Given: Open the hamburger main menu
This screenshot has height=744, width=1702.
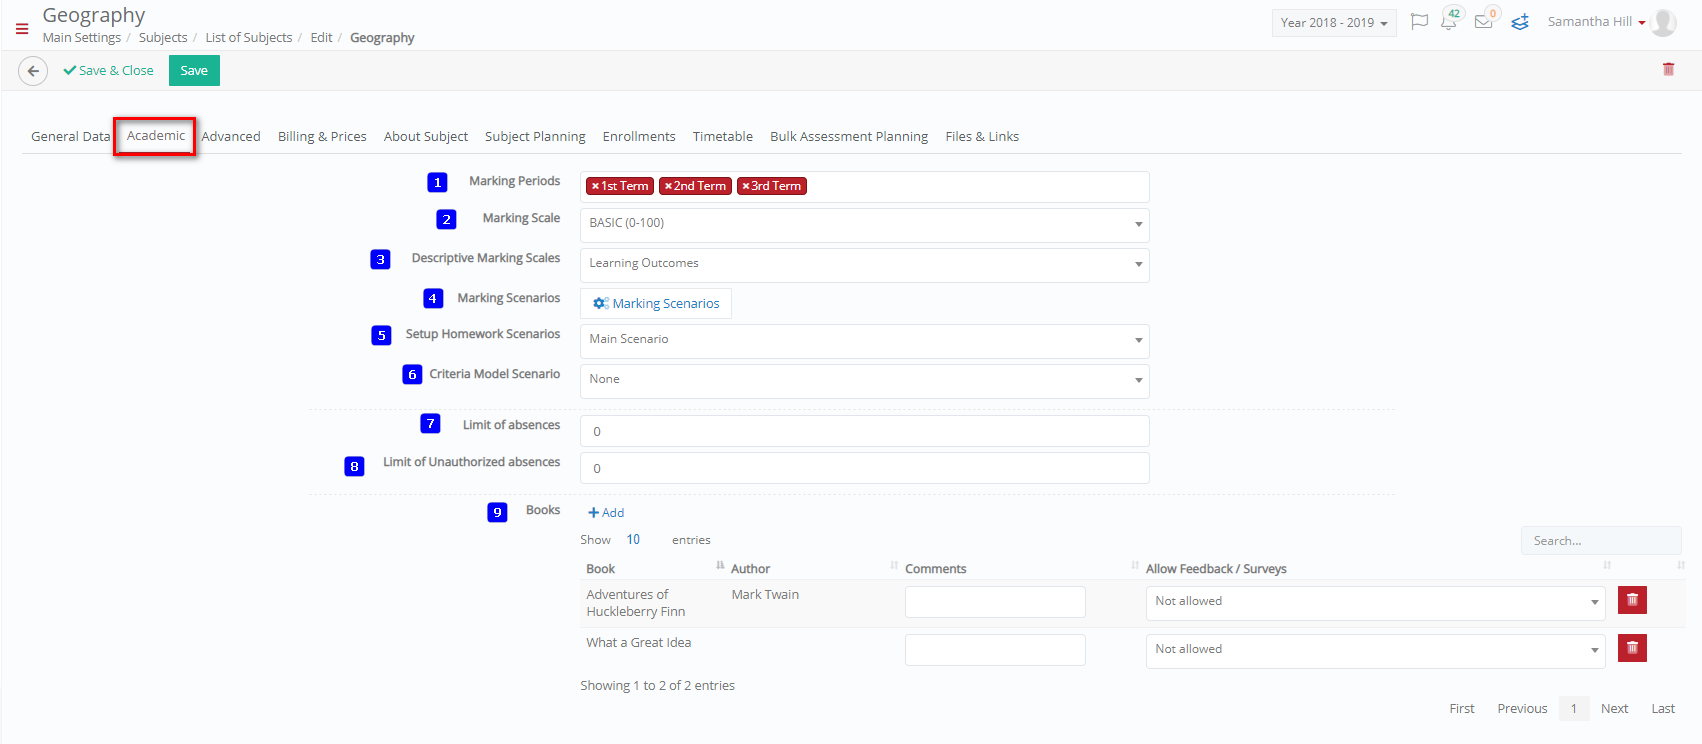Looking at the screenshot, I should coord(22,29).
